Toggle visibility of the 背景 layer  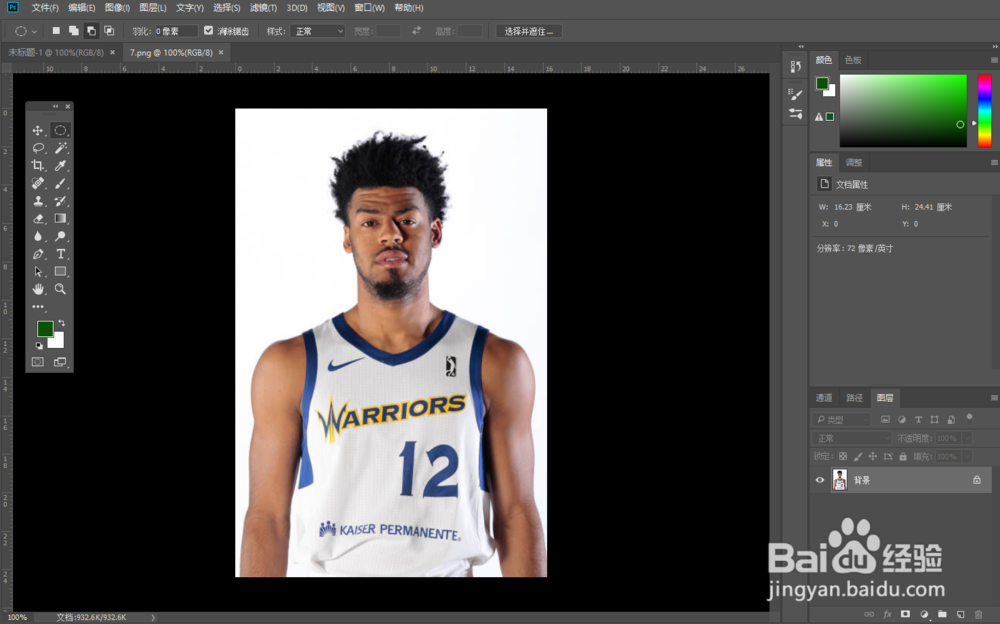coord(820,480)
